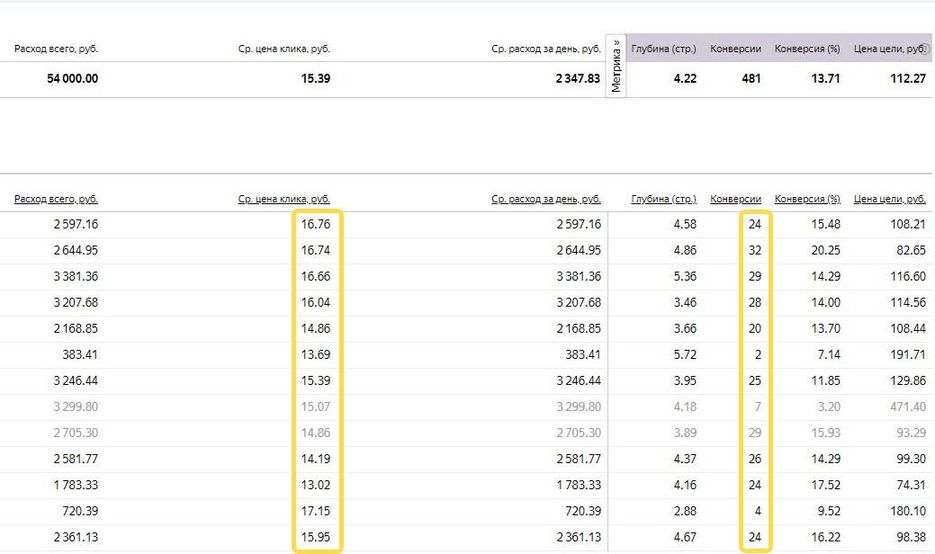
Task: Click the conversion rate cell 15.48
Action: tap(825, 224)
